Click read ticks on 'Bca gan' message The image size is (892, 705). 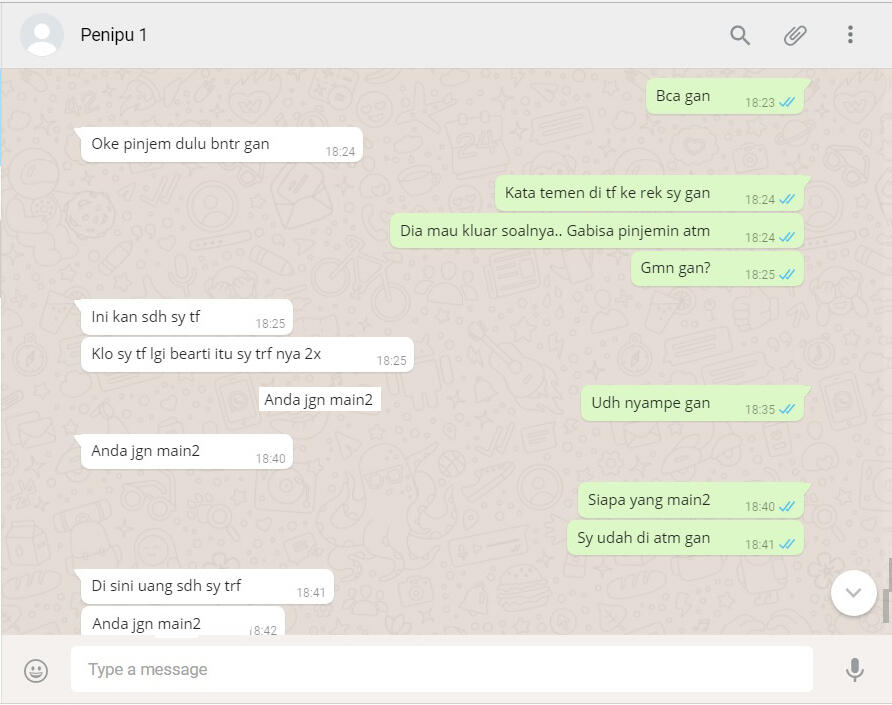[787, 102]
